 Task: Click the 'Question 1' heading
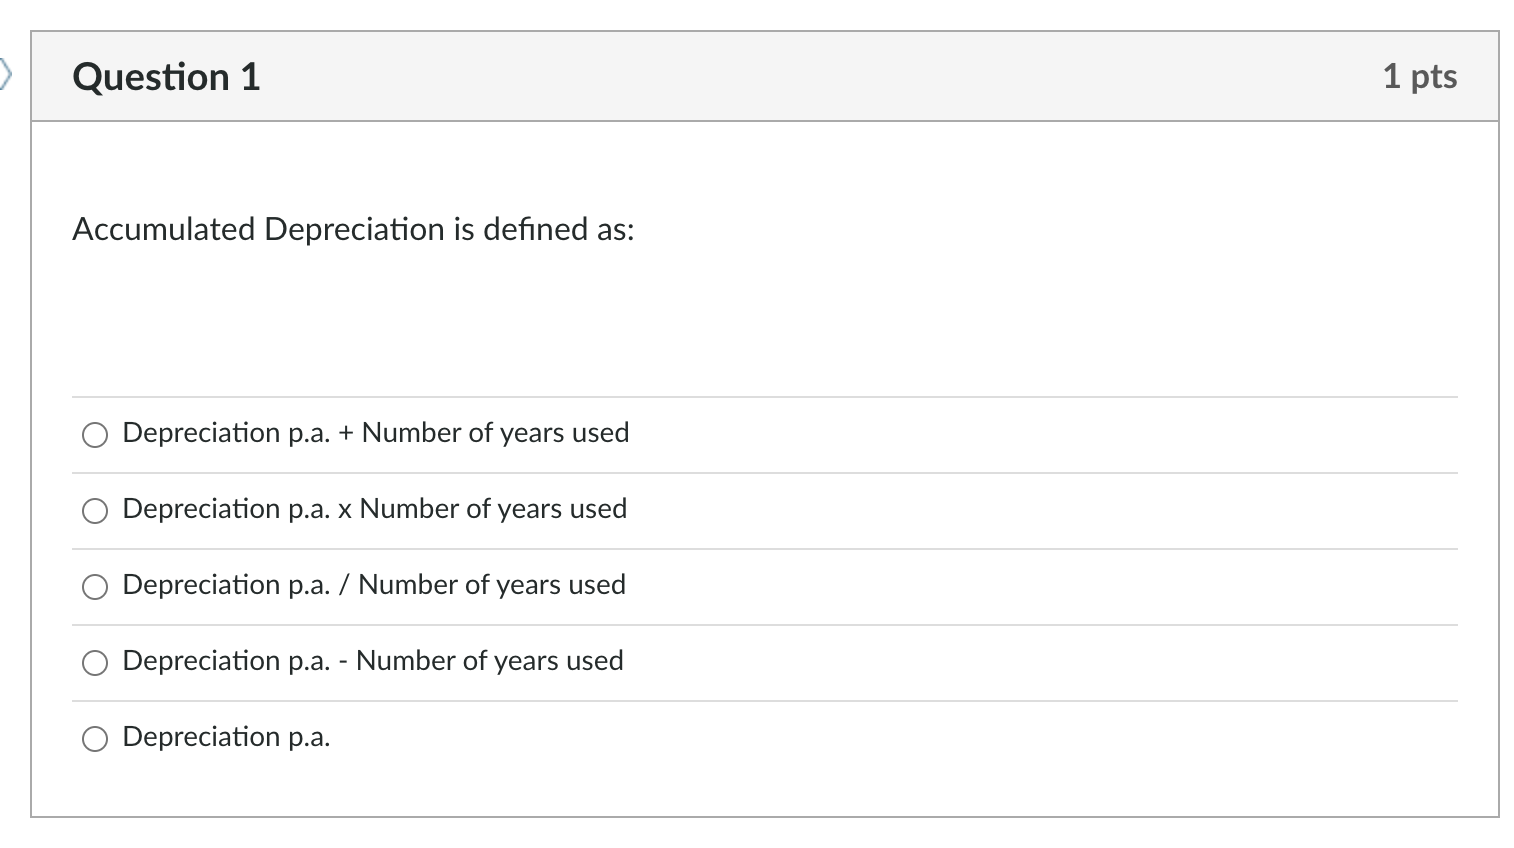[166, 77]
